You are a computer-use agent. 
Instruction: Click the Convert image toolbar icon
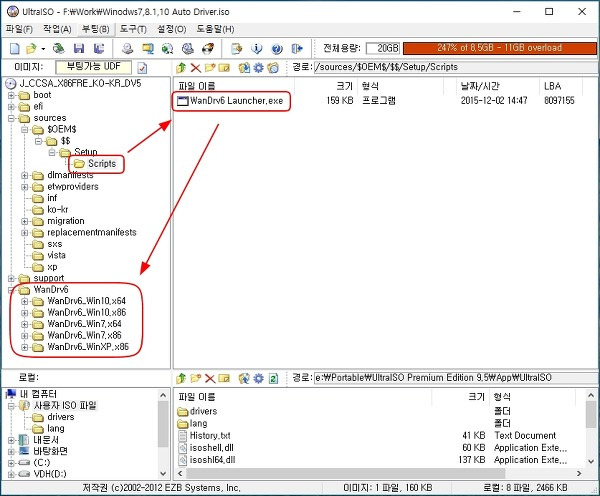168,49
